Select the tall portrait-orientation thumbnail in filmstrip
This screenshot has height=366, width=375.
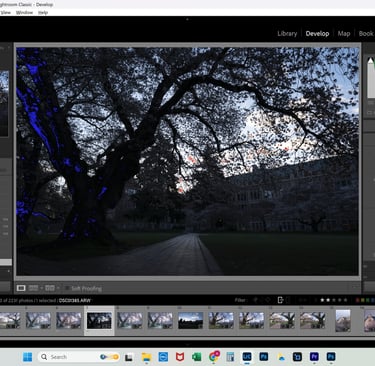click(x=343, y=320)
